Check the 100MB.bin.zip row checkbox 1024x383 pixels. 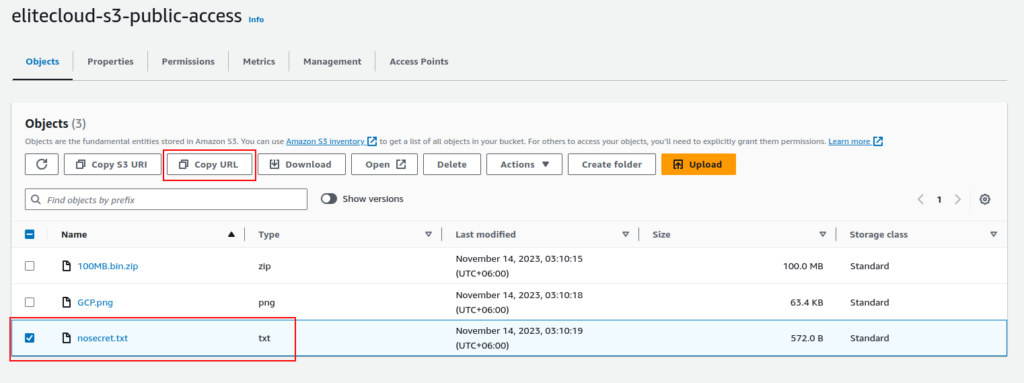(x=29, y=266)
